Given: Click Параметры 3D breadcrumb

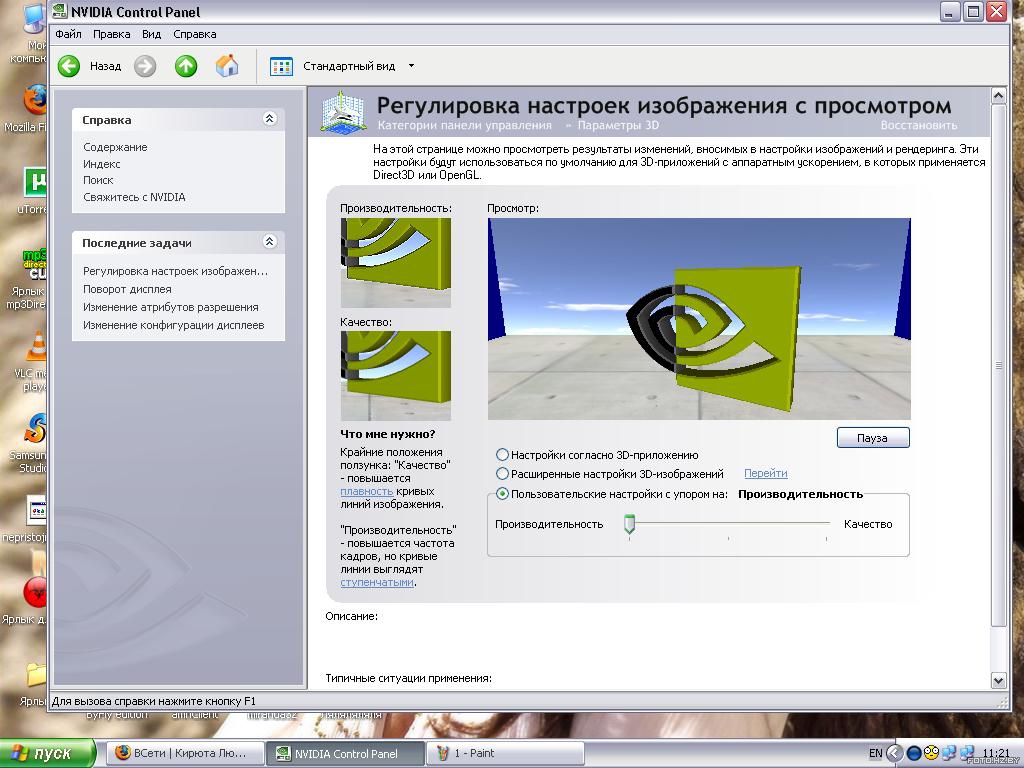Looking at the screenshot, I should pyautogui.click(x=618, y=125).
